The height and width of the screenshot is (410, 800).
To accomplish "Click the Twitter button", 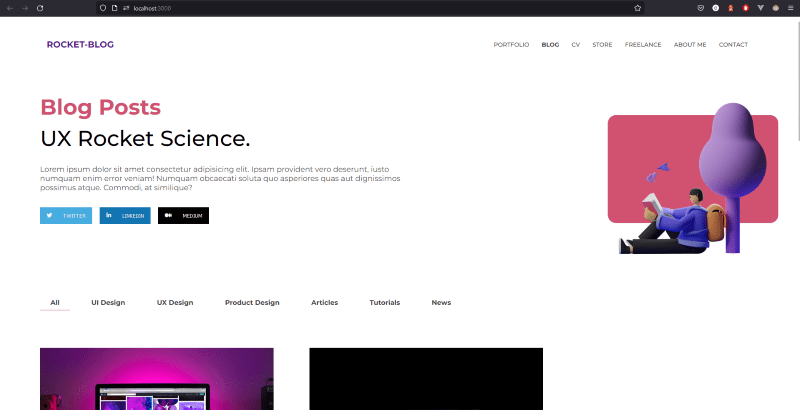I will coord(66,215).
